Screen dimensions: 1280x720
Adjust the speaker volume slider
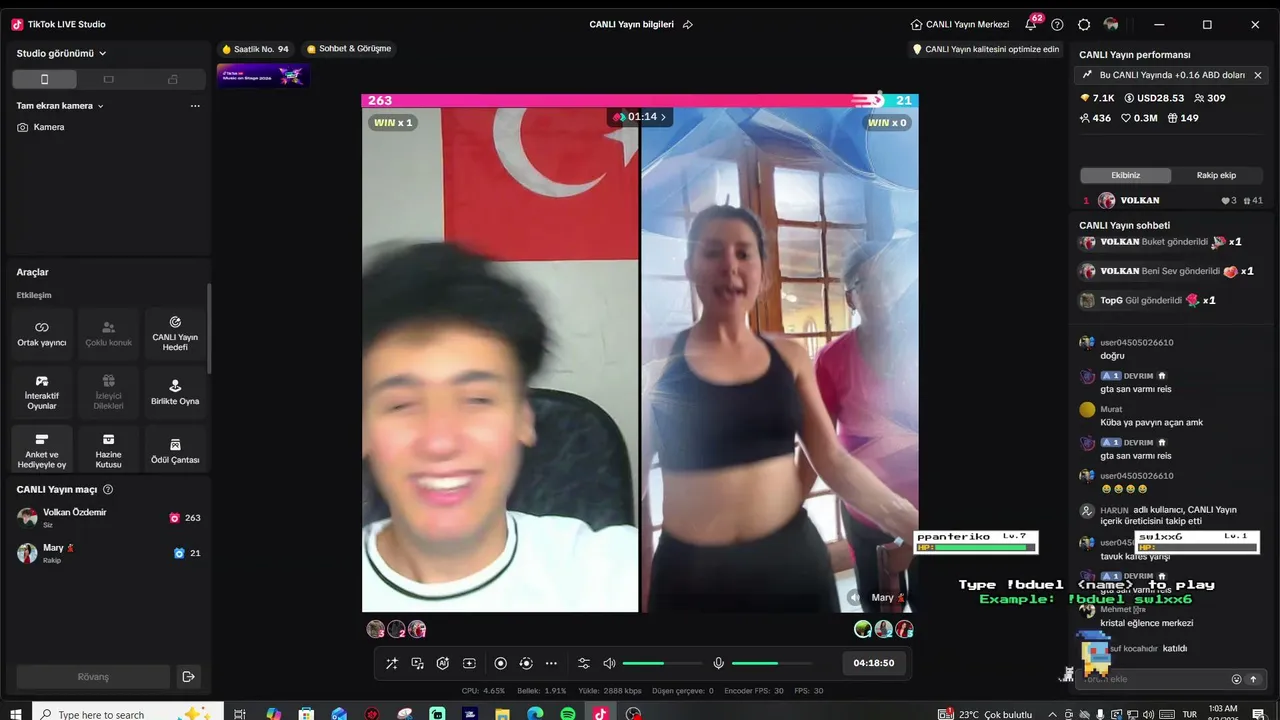pos(662,663)
